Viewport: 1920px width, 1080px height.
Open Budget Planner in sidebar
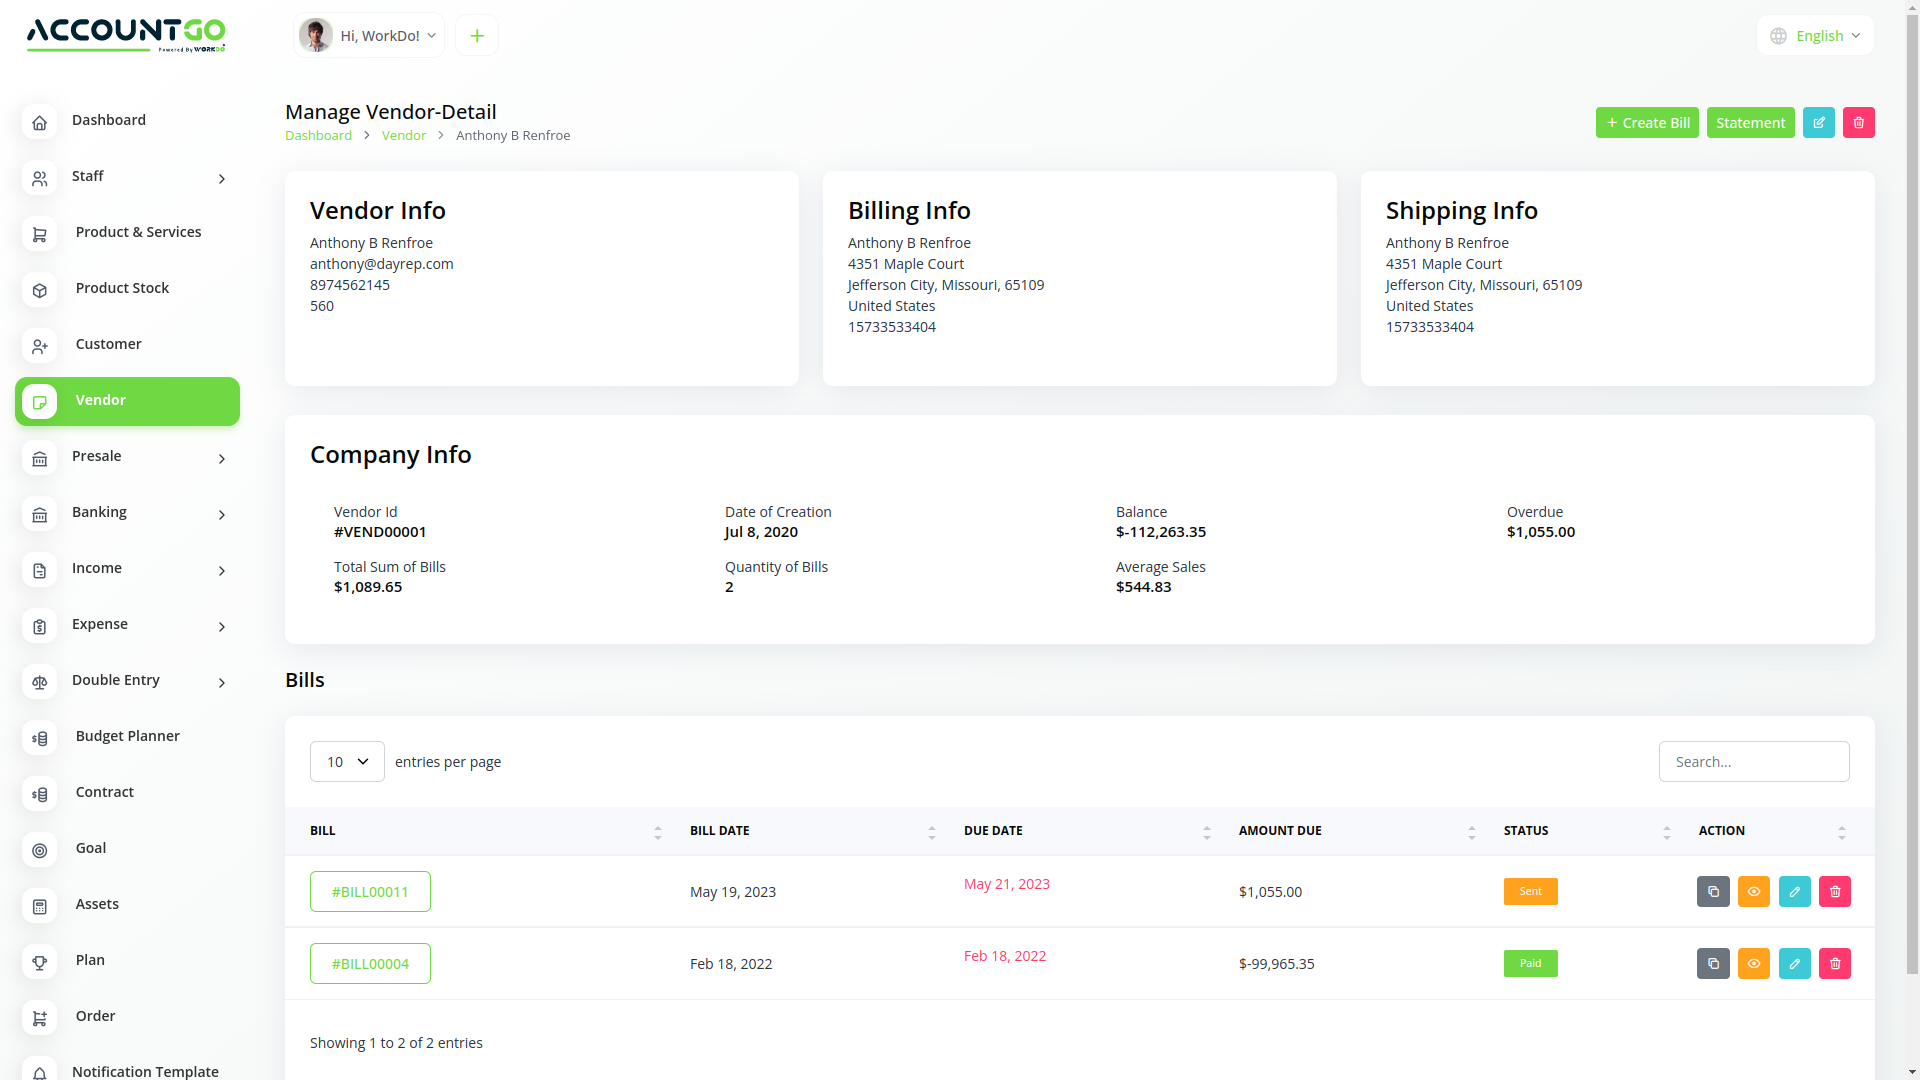coord(127,736)
